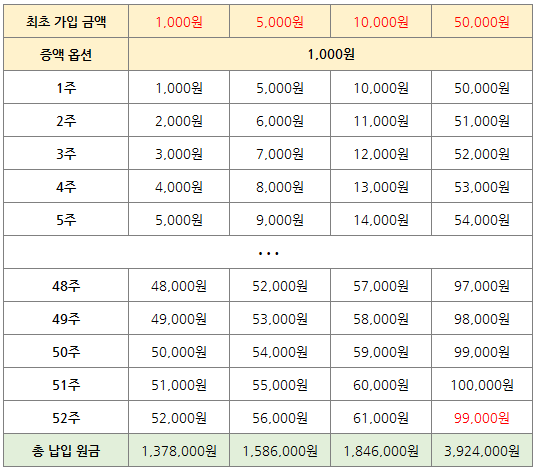Click 54,000원 in the 50주 row
The width and height of the screenshot is (535, 469).
coord(280,351)
